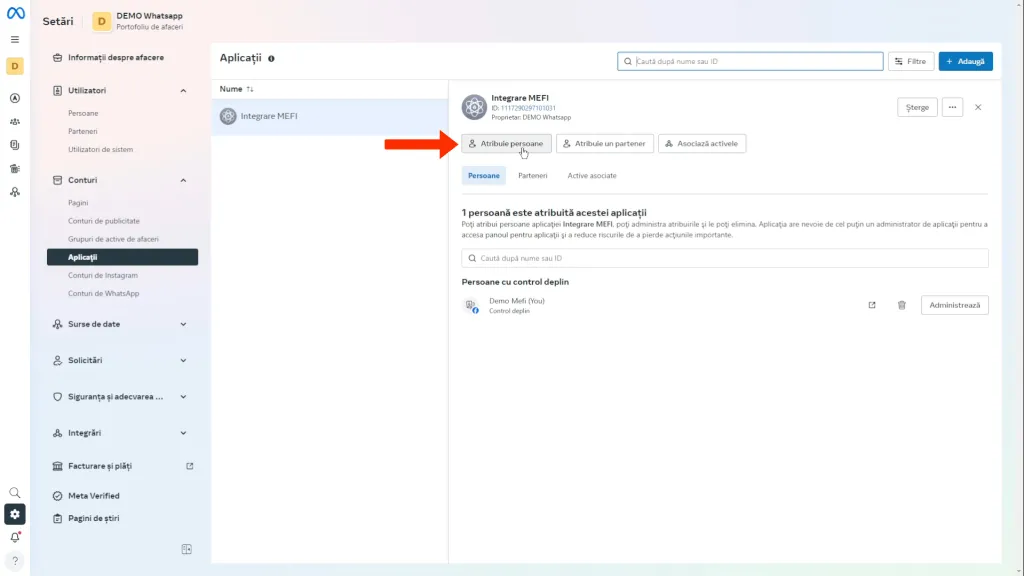Click the Meta logo icon
1024x576 pixels.
coord(16,13)
